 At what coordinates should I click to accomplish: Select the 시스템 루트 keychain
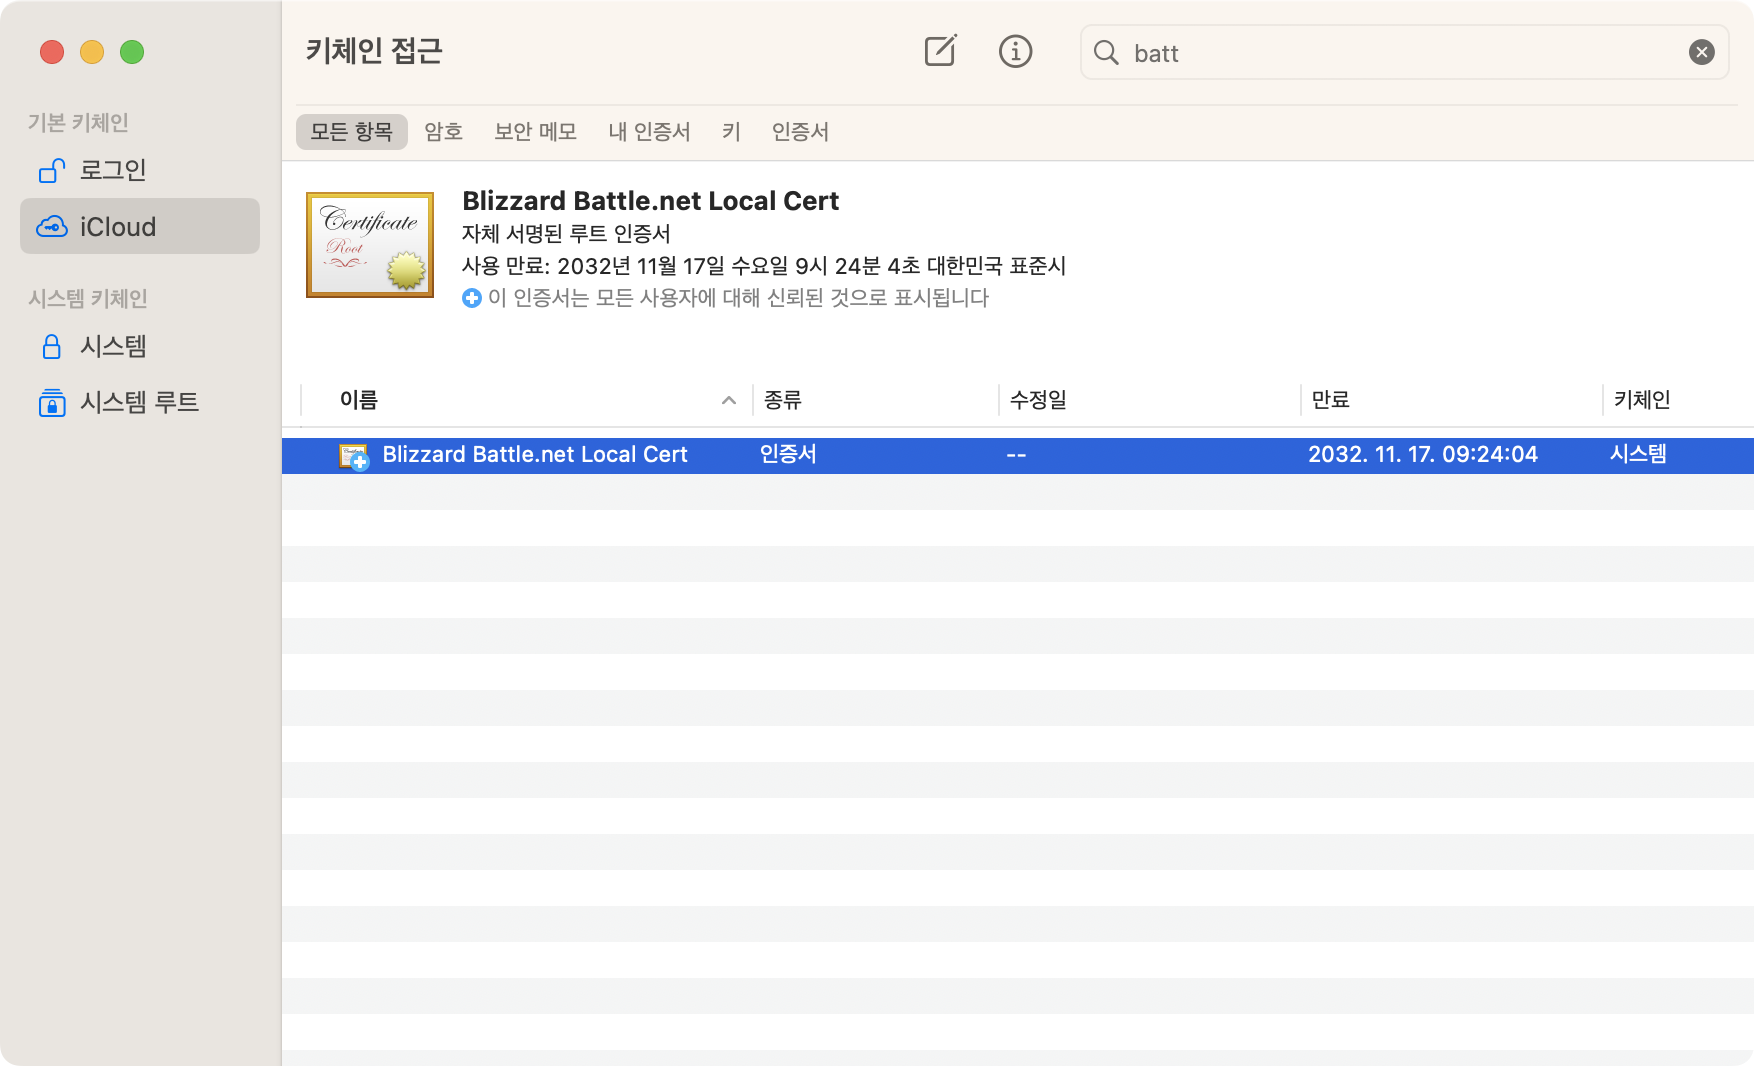click(140, 402)
